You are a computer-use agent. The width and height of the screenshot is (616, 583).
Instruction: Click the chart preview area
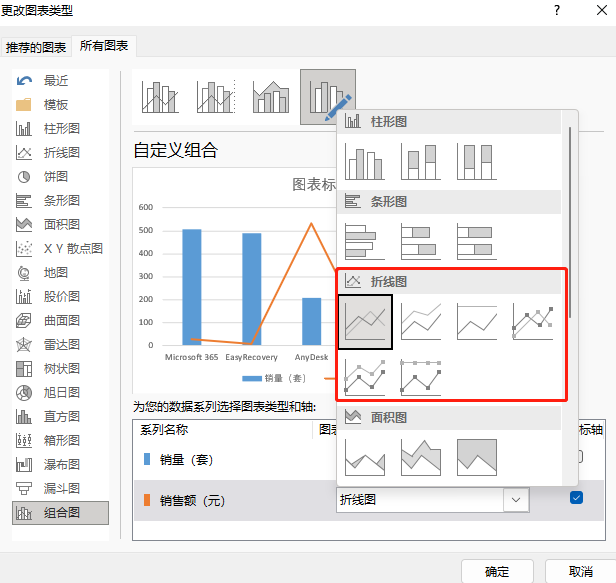pyautogui.click(x=235, y=280)
